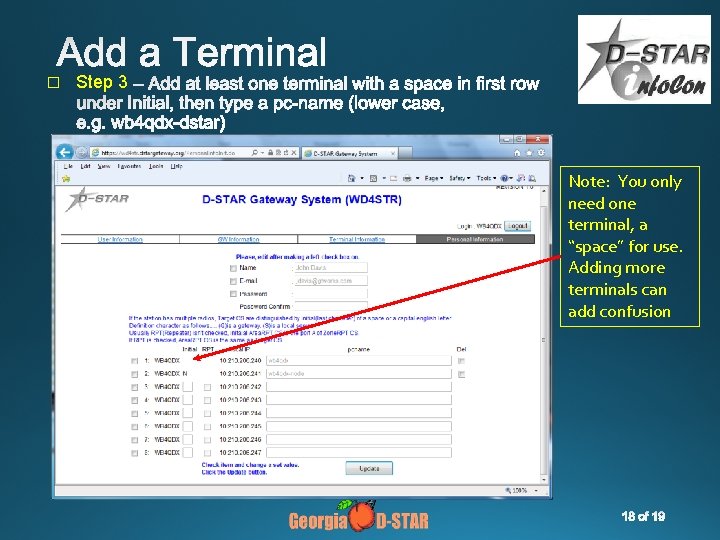The height and width of the screenshot is (540, 720).
Task: Check the checkbox for terminal row 1
Action: click(x=135, y=361)
